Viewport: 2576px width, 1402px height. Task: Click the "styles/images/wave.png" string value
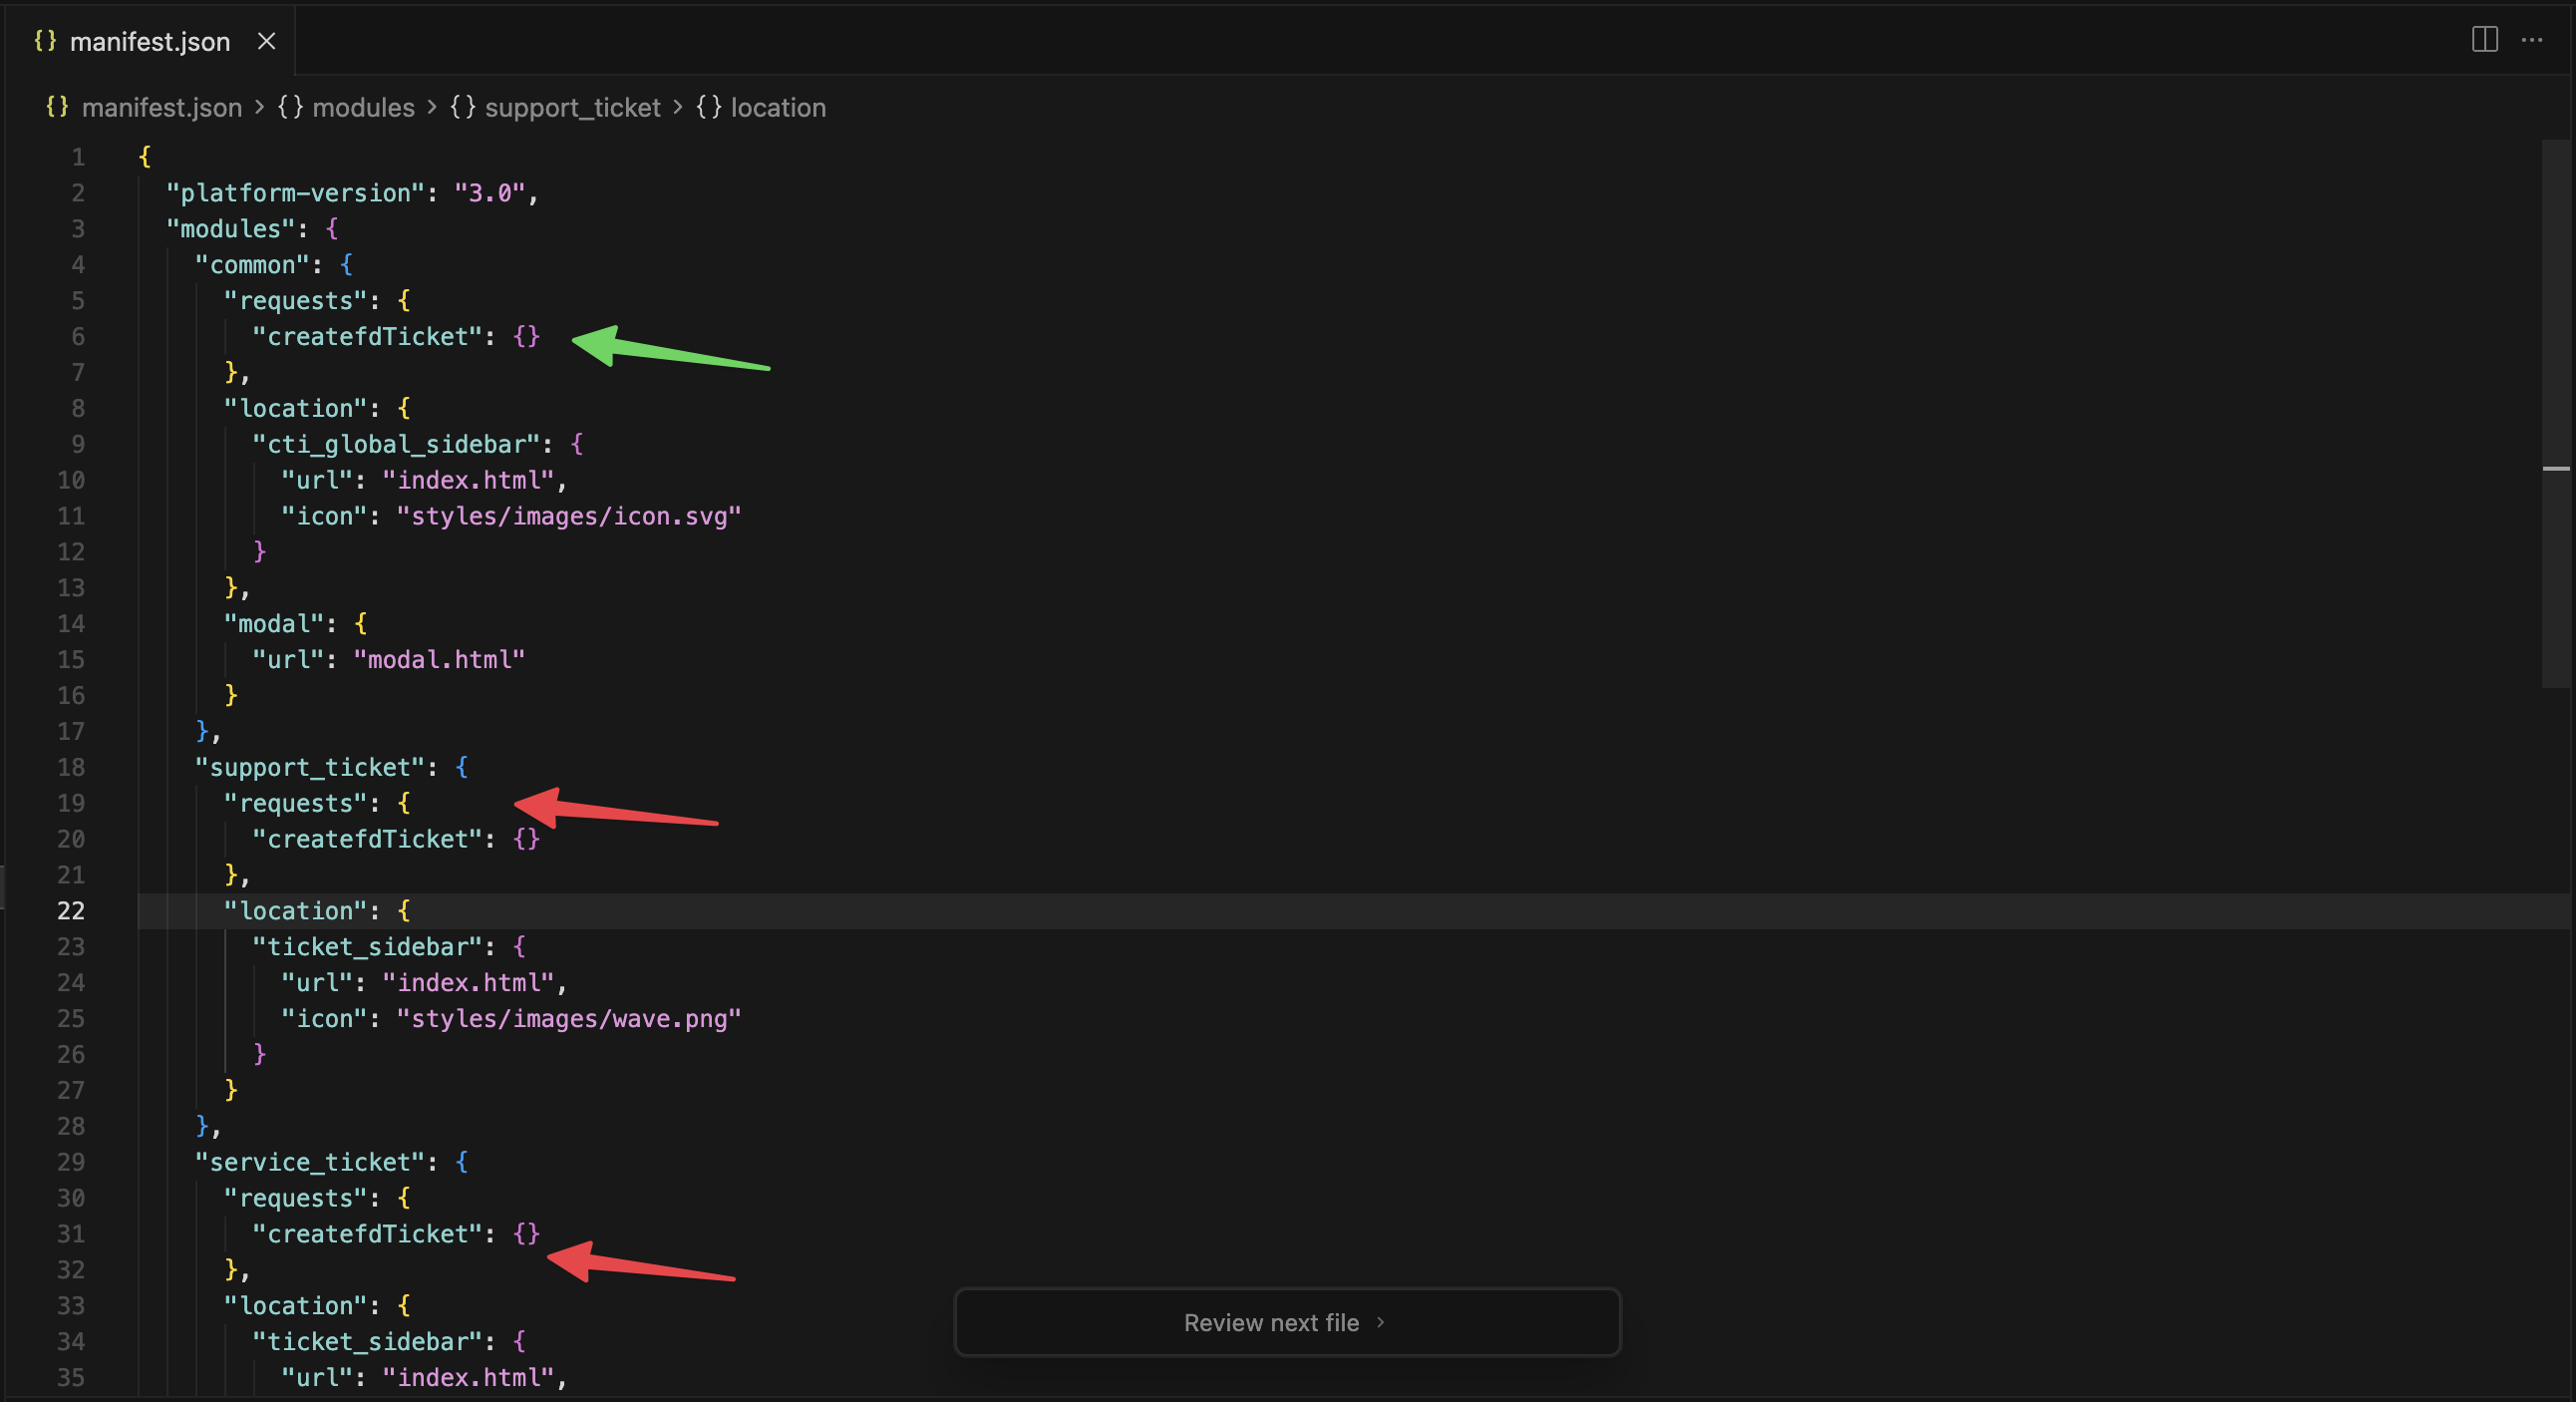point(568,1018)
